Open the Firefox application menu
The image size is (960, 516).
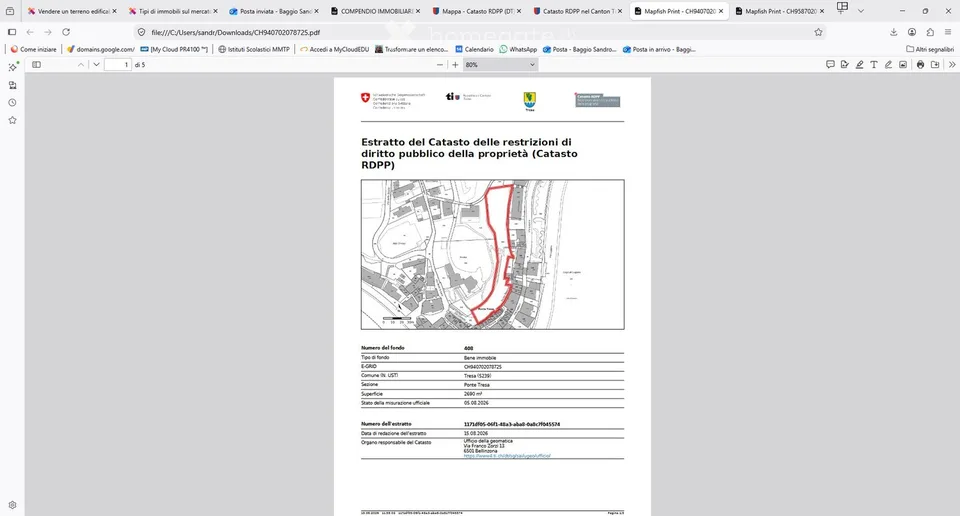tap(948, 32)
